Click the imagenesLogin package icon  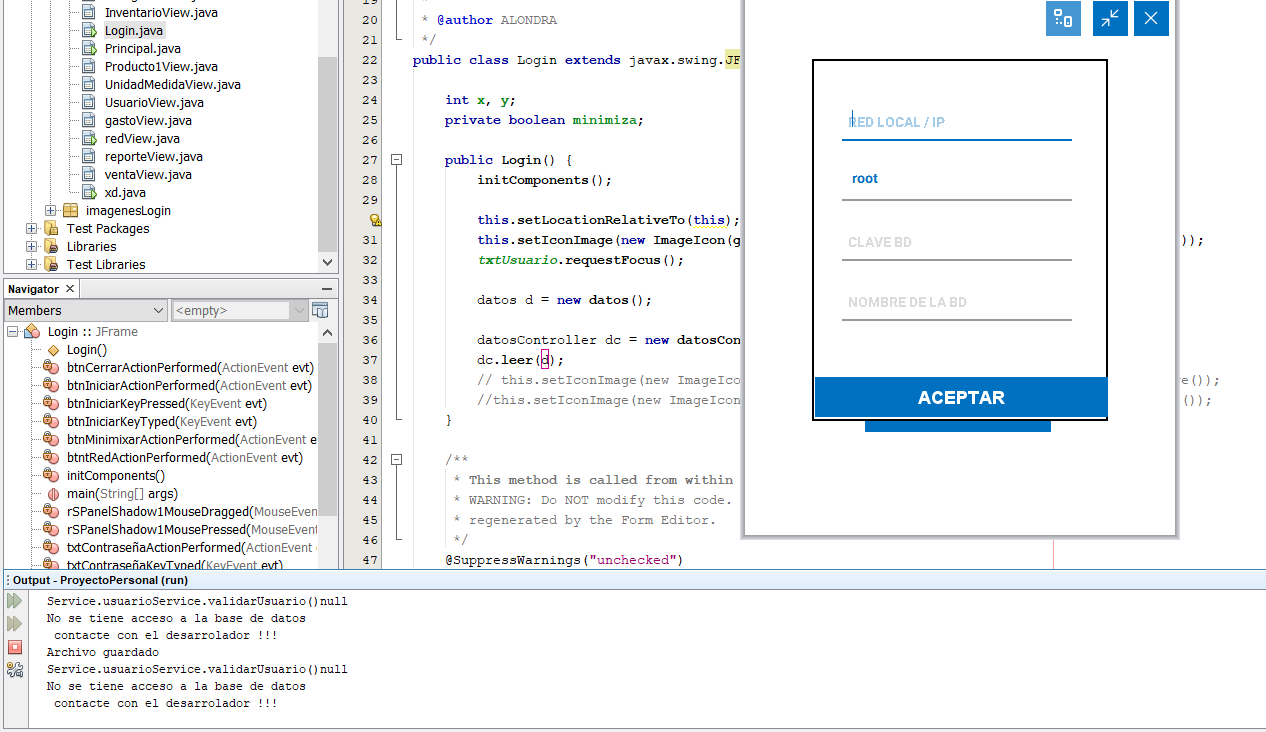pyautogui.click(x=70, y=211)
